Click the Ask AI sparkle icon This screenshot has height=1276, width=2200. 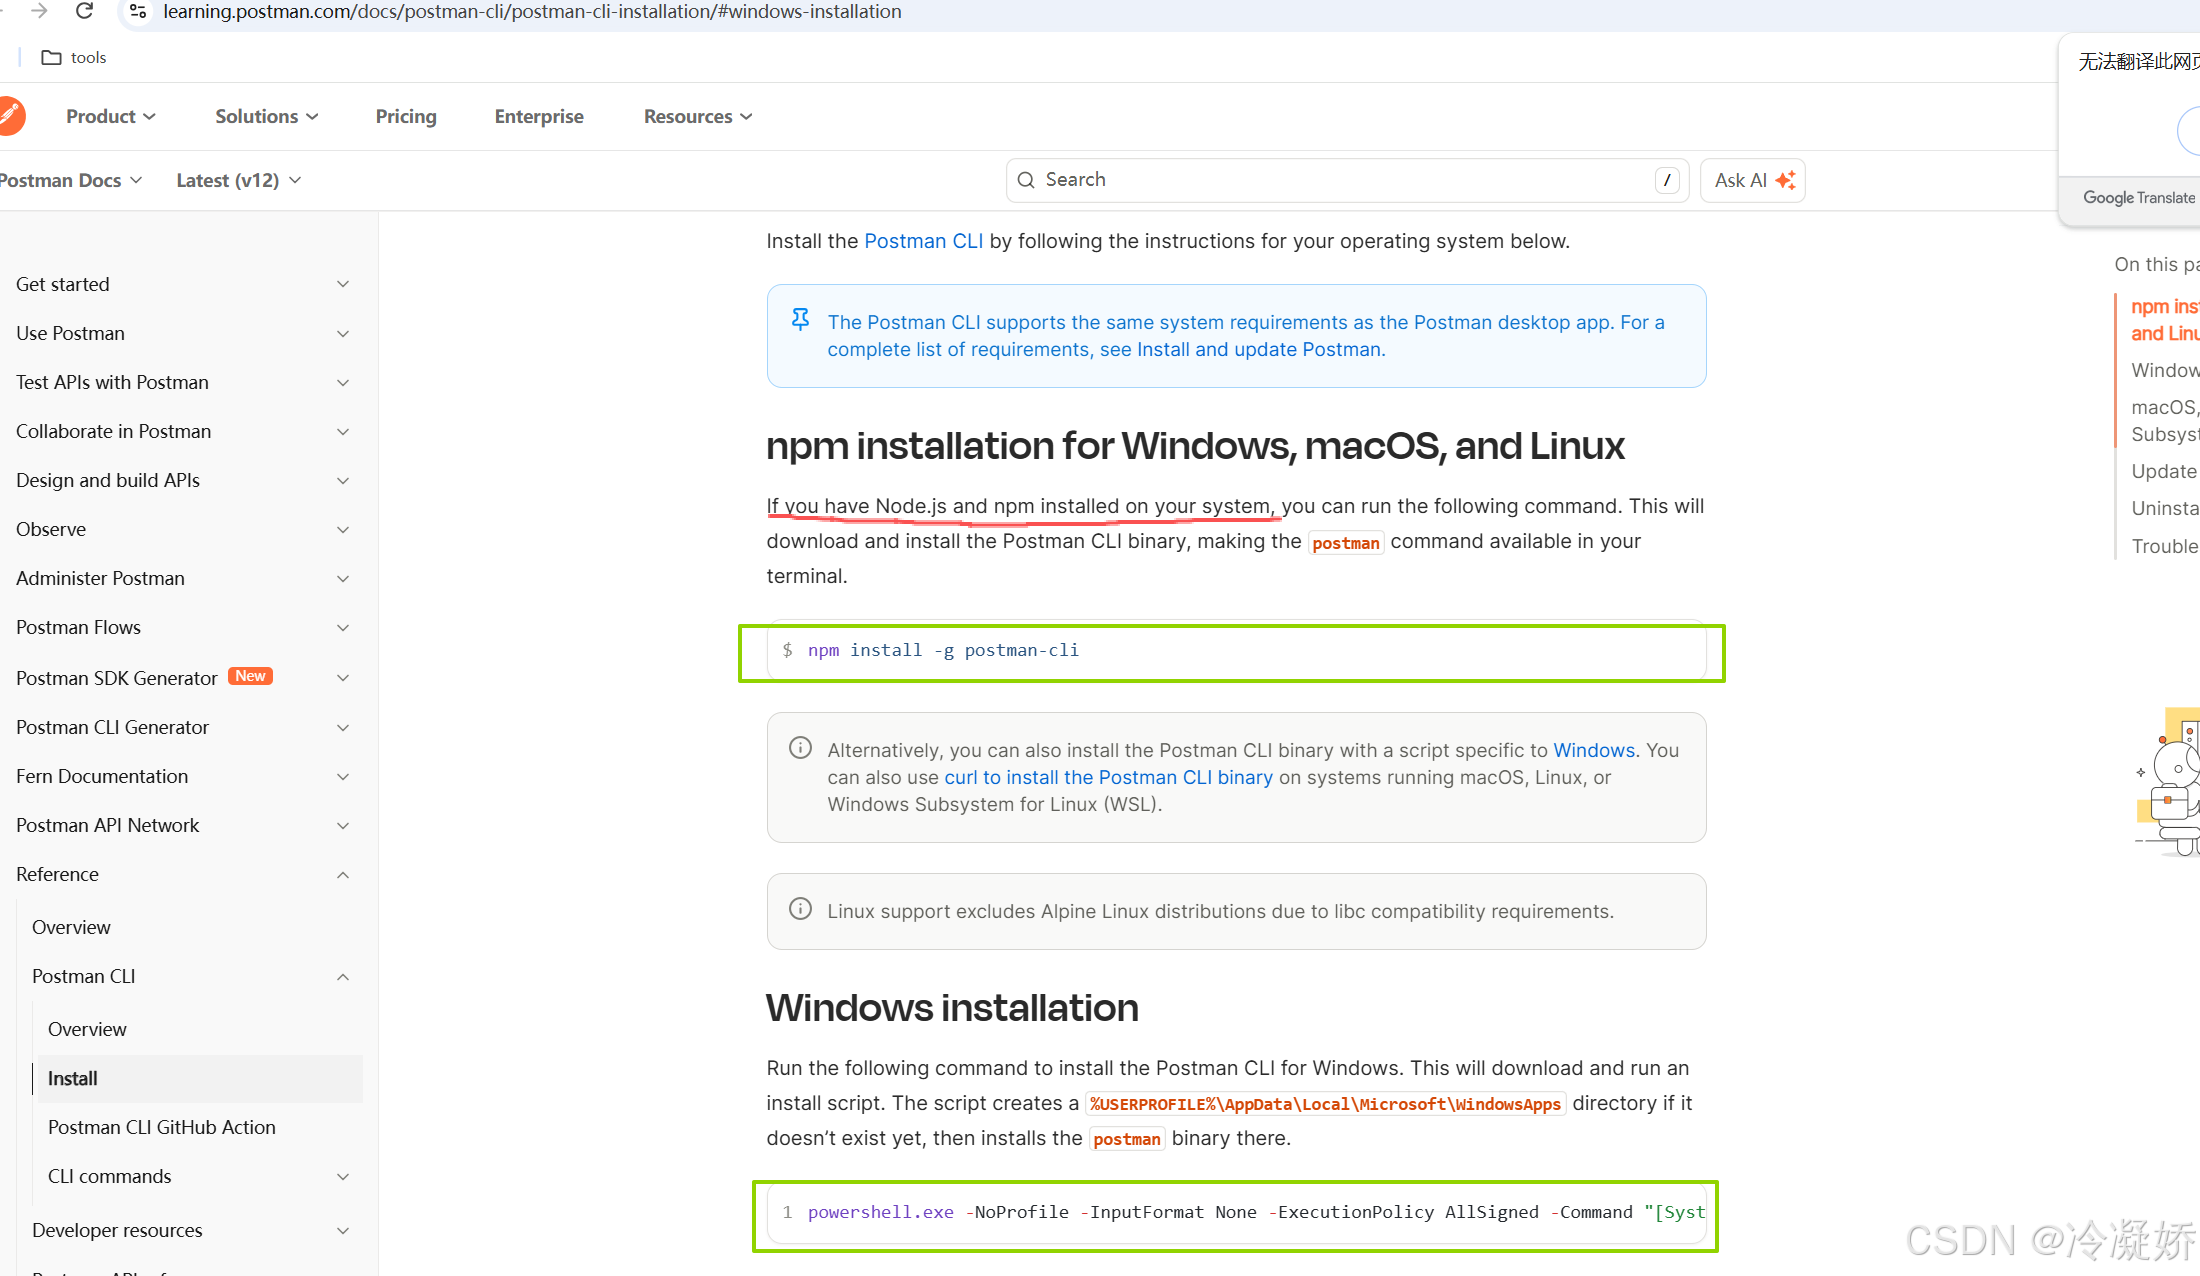pos(1785,180)
